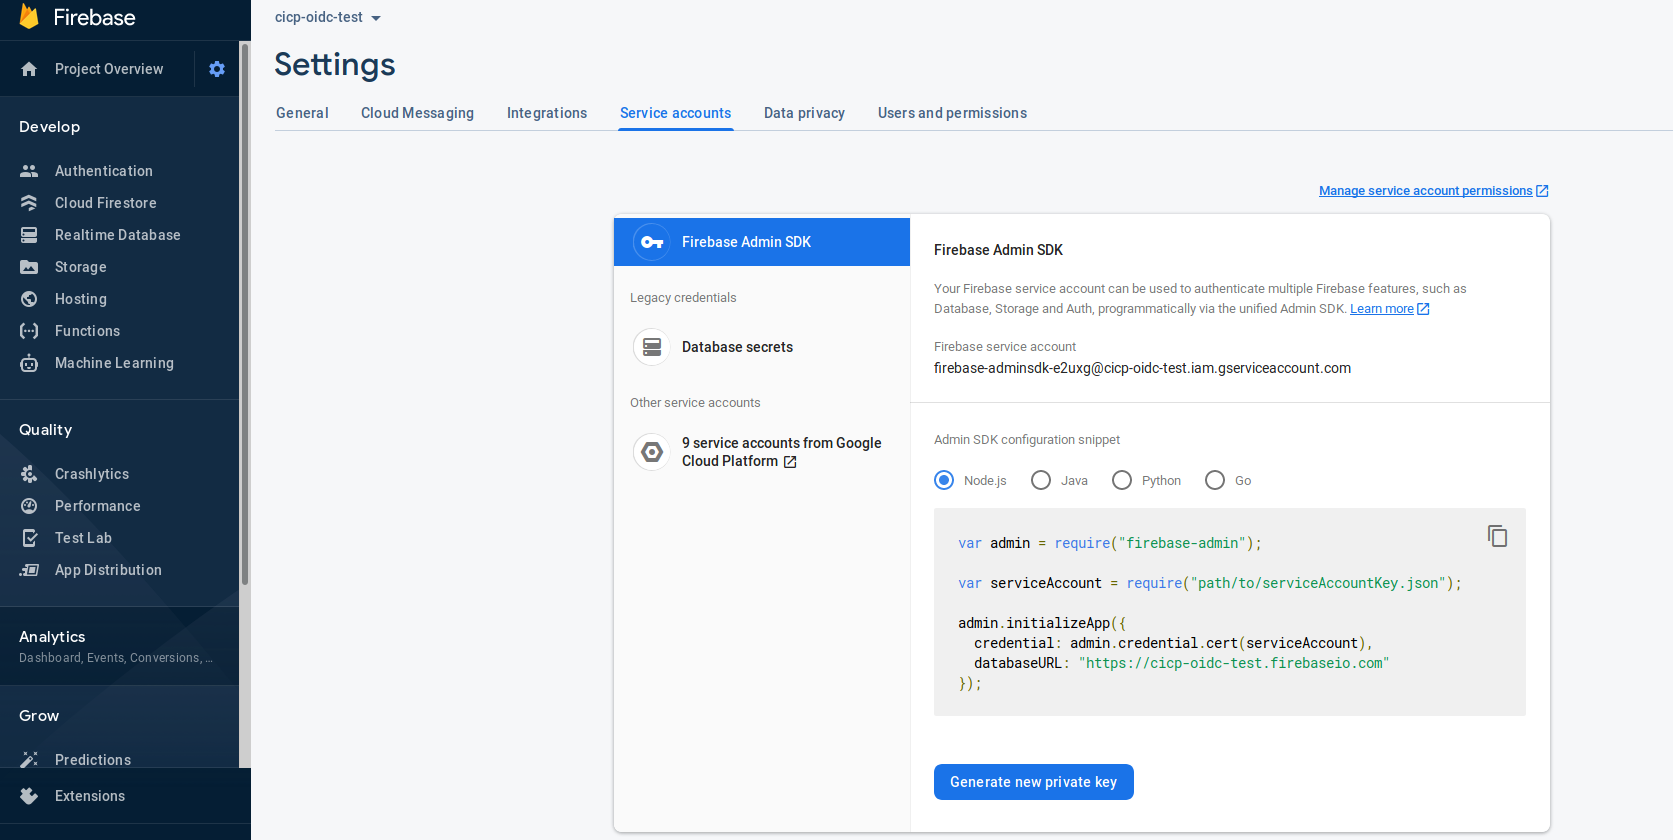This screenshot has height=840, width=1673.
Task: Switch to the Integrations tab
Action: point(547,113)
